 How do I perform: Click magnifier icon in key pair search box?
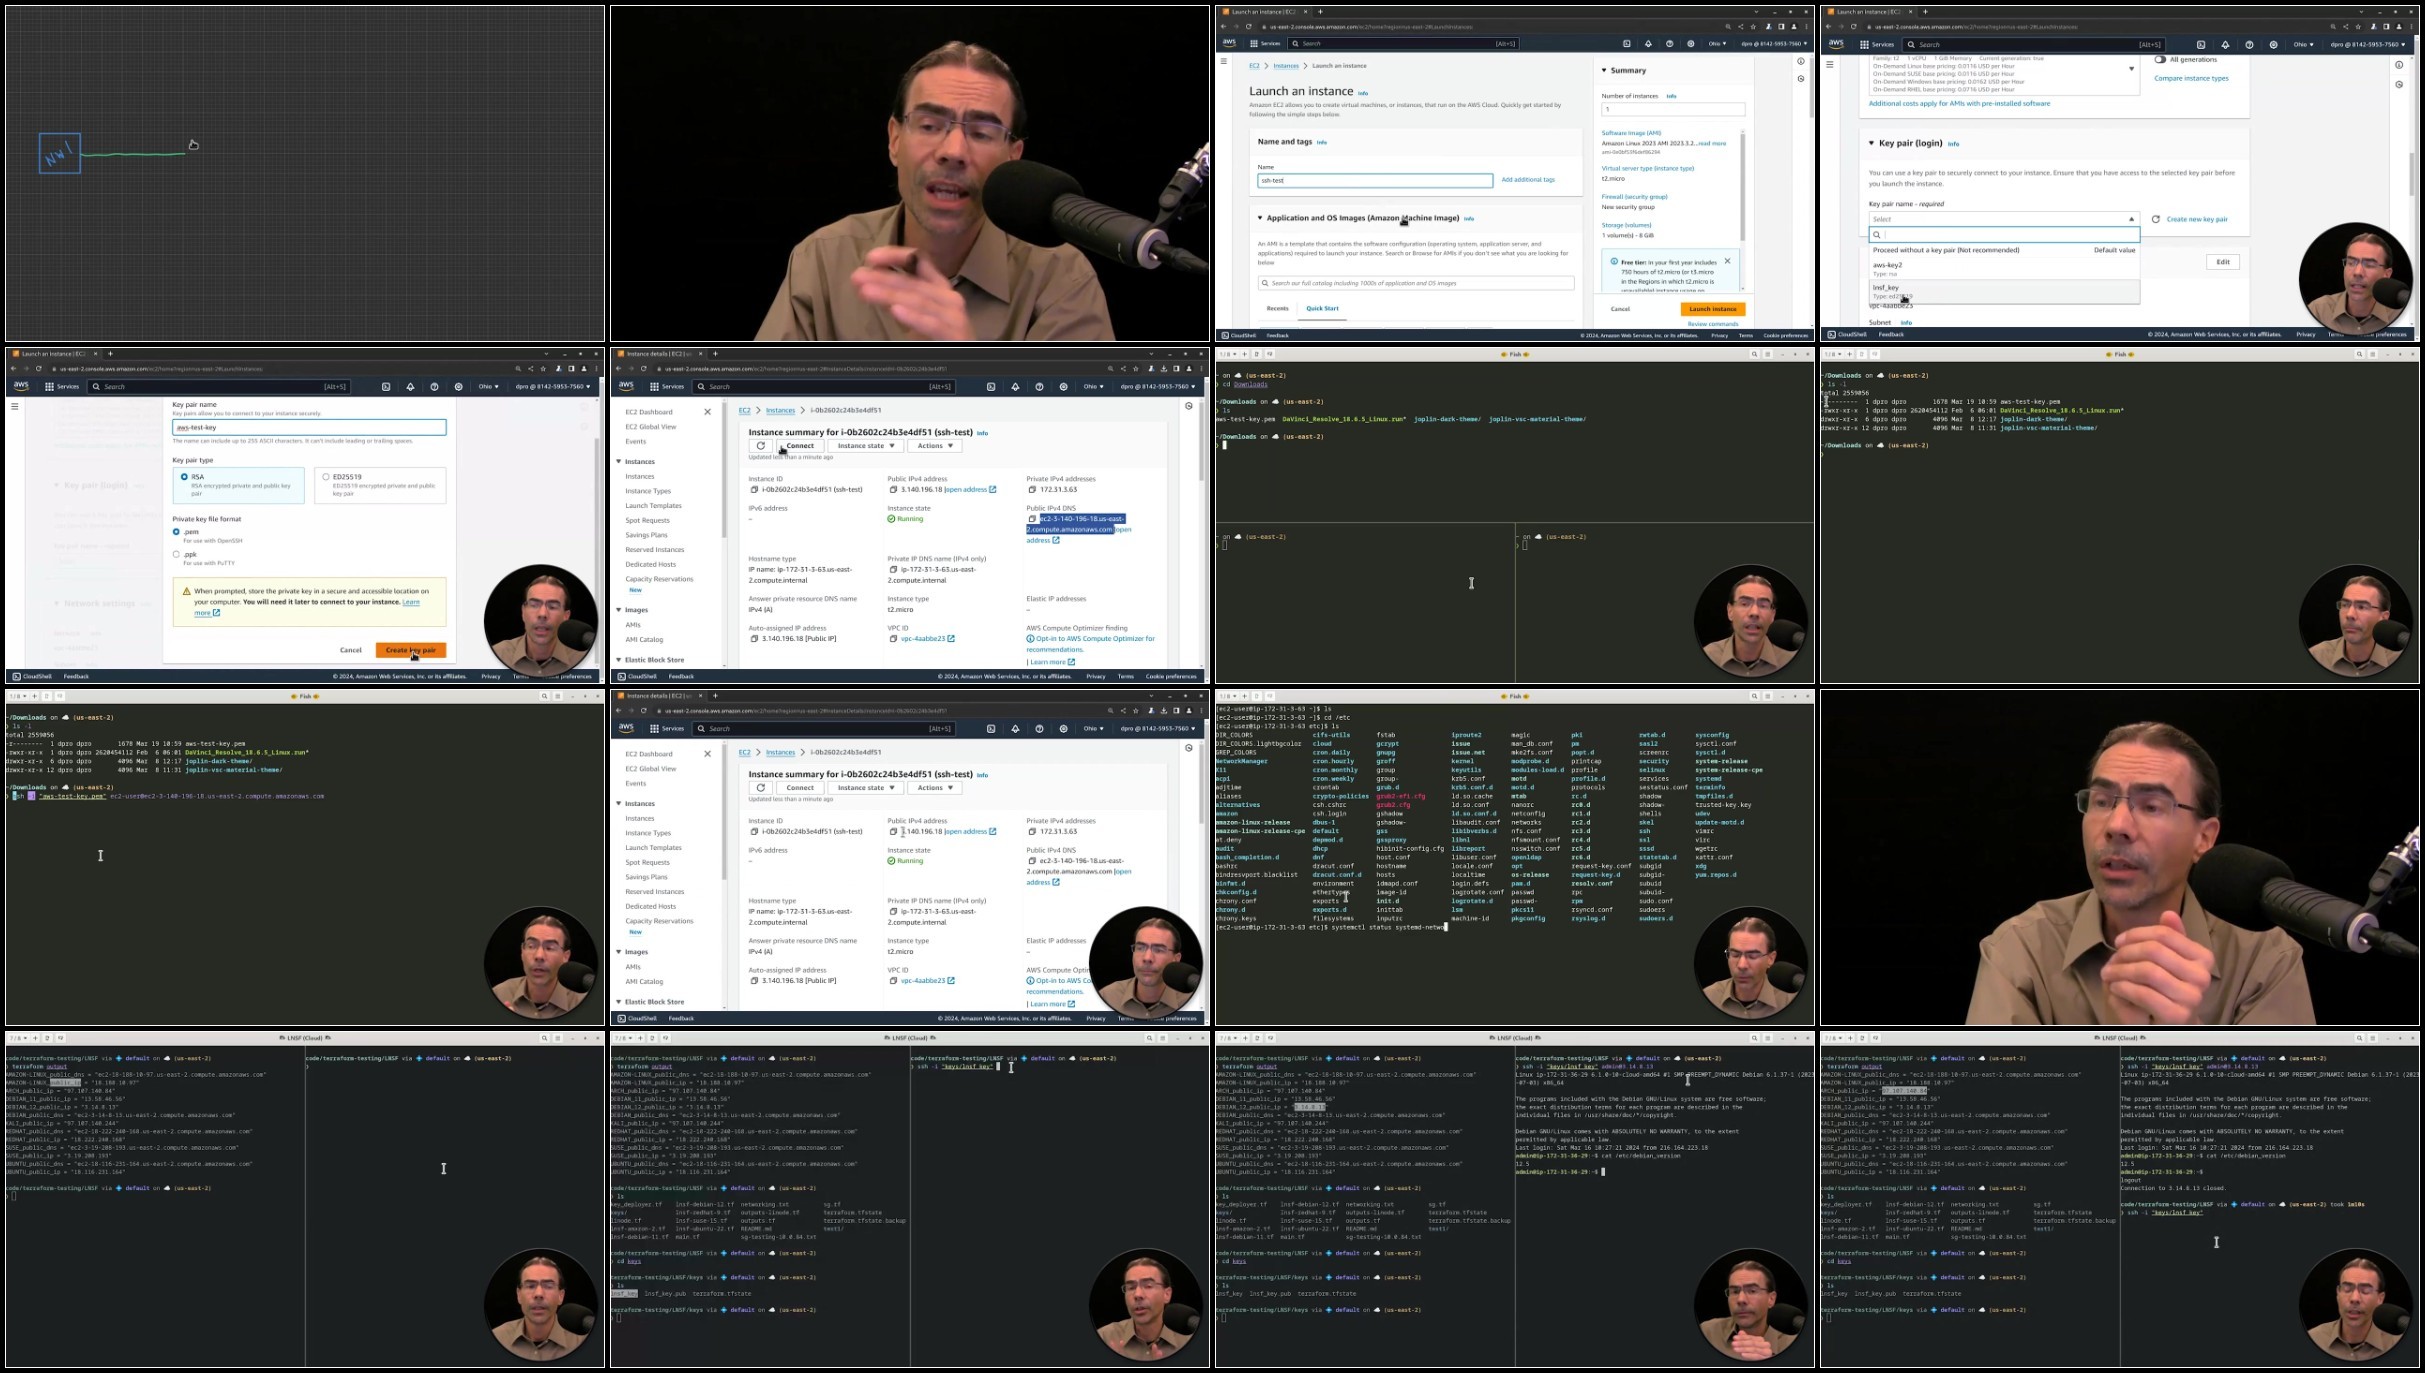coord(1877,235)
